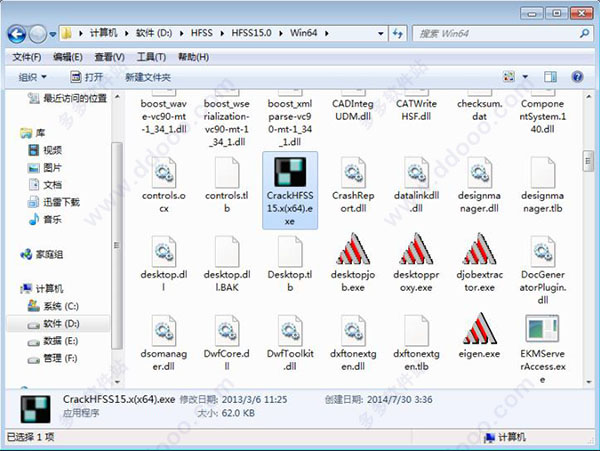
Task: Select the designmanager.dll file icon
Action: (x=479, y=173)
